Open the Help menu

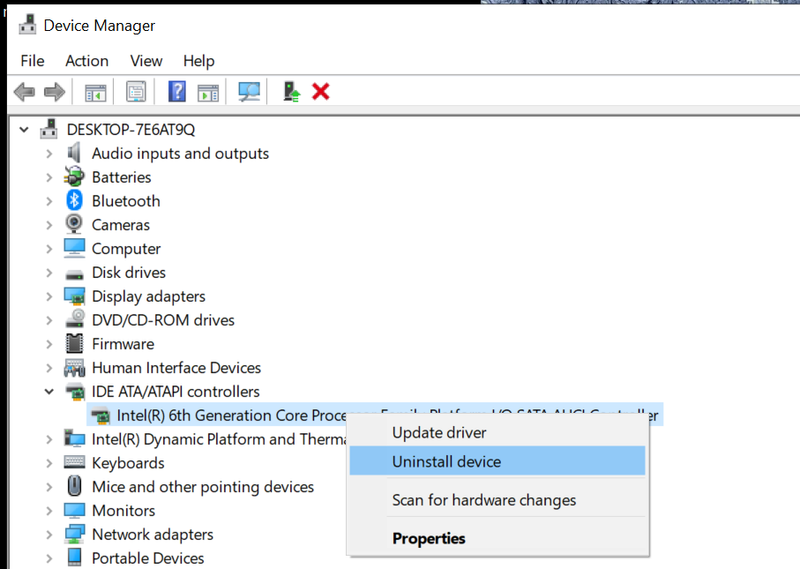tap(198, 61)
